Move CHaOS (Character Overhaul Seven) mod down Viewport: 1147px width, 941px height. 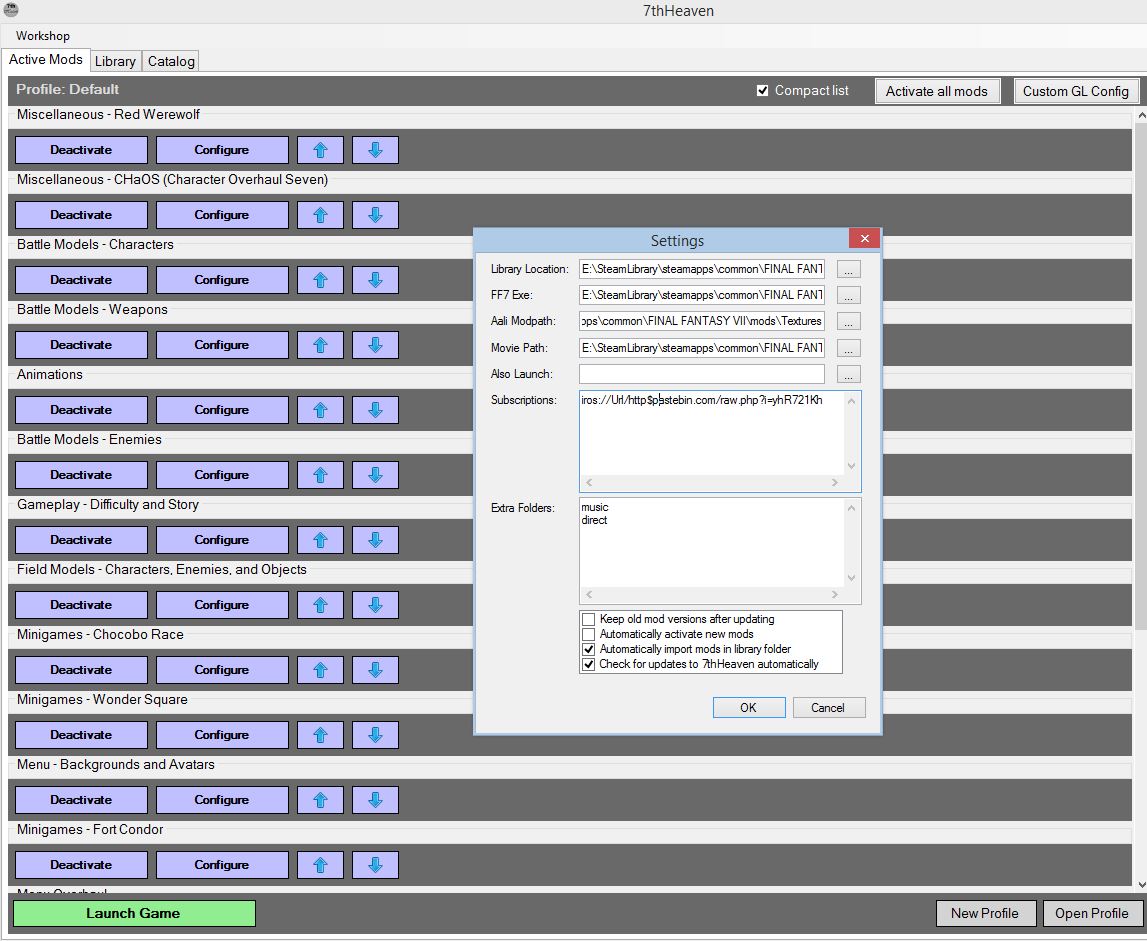375,215
